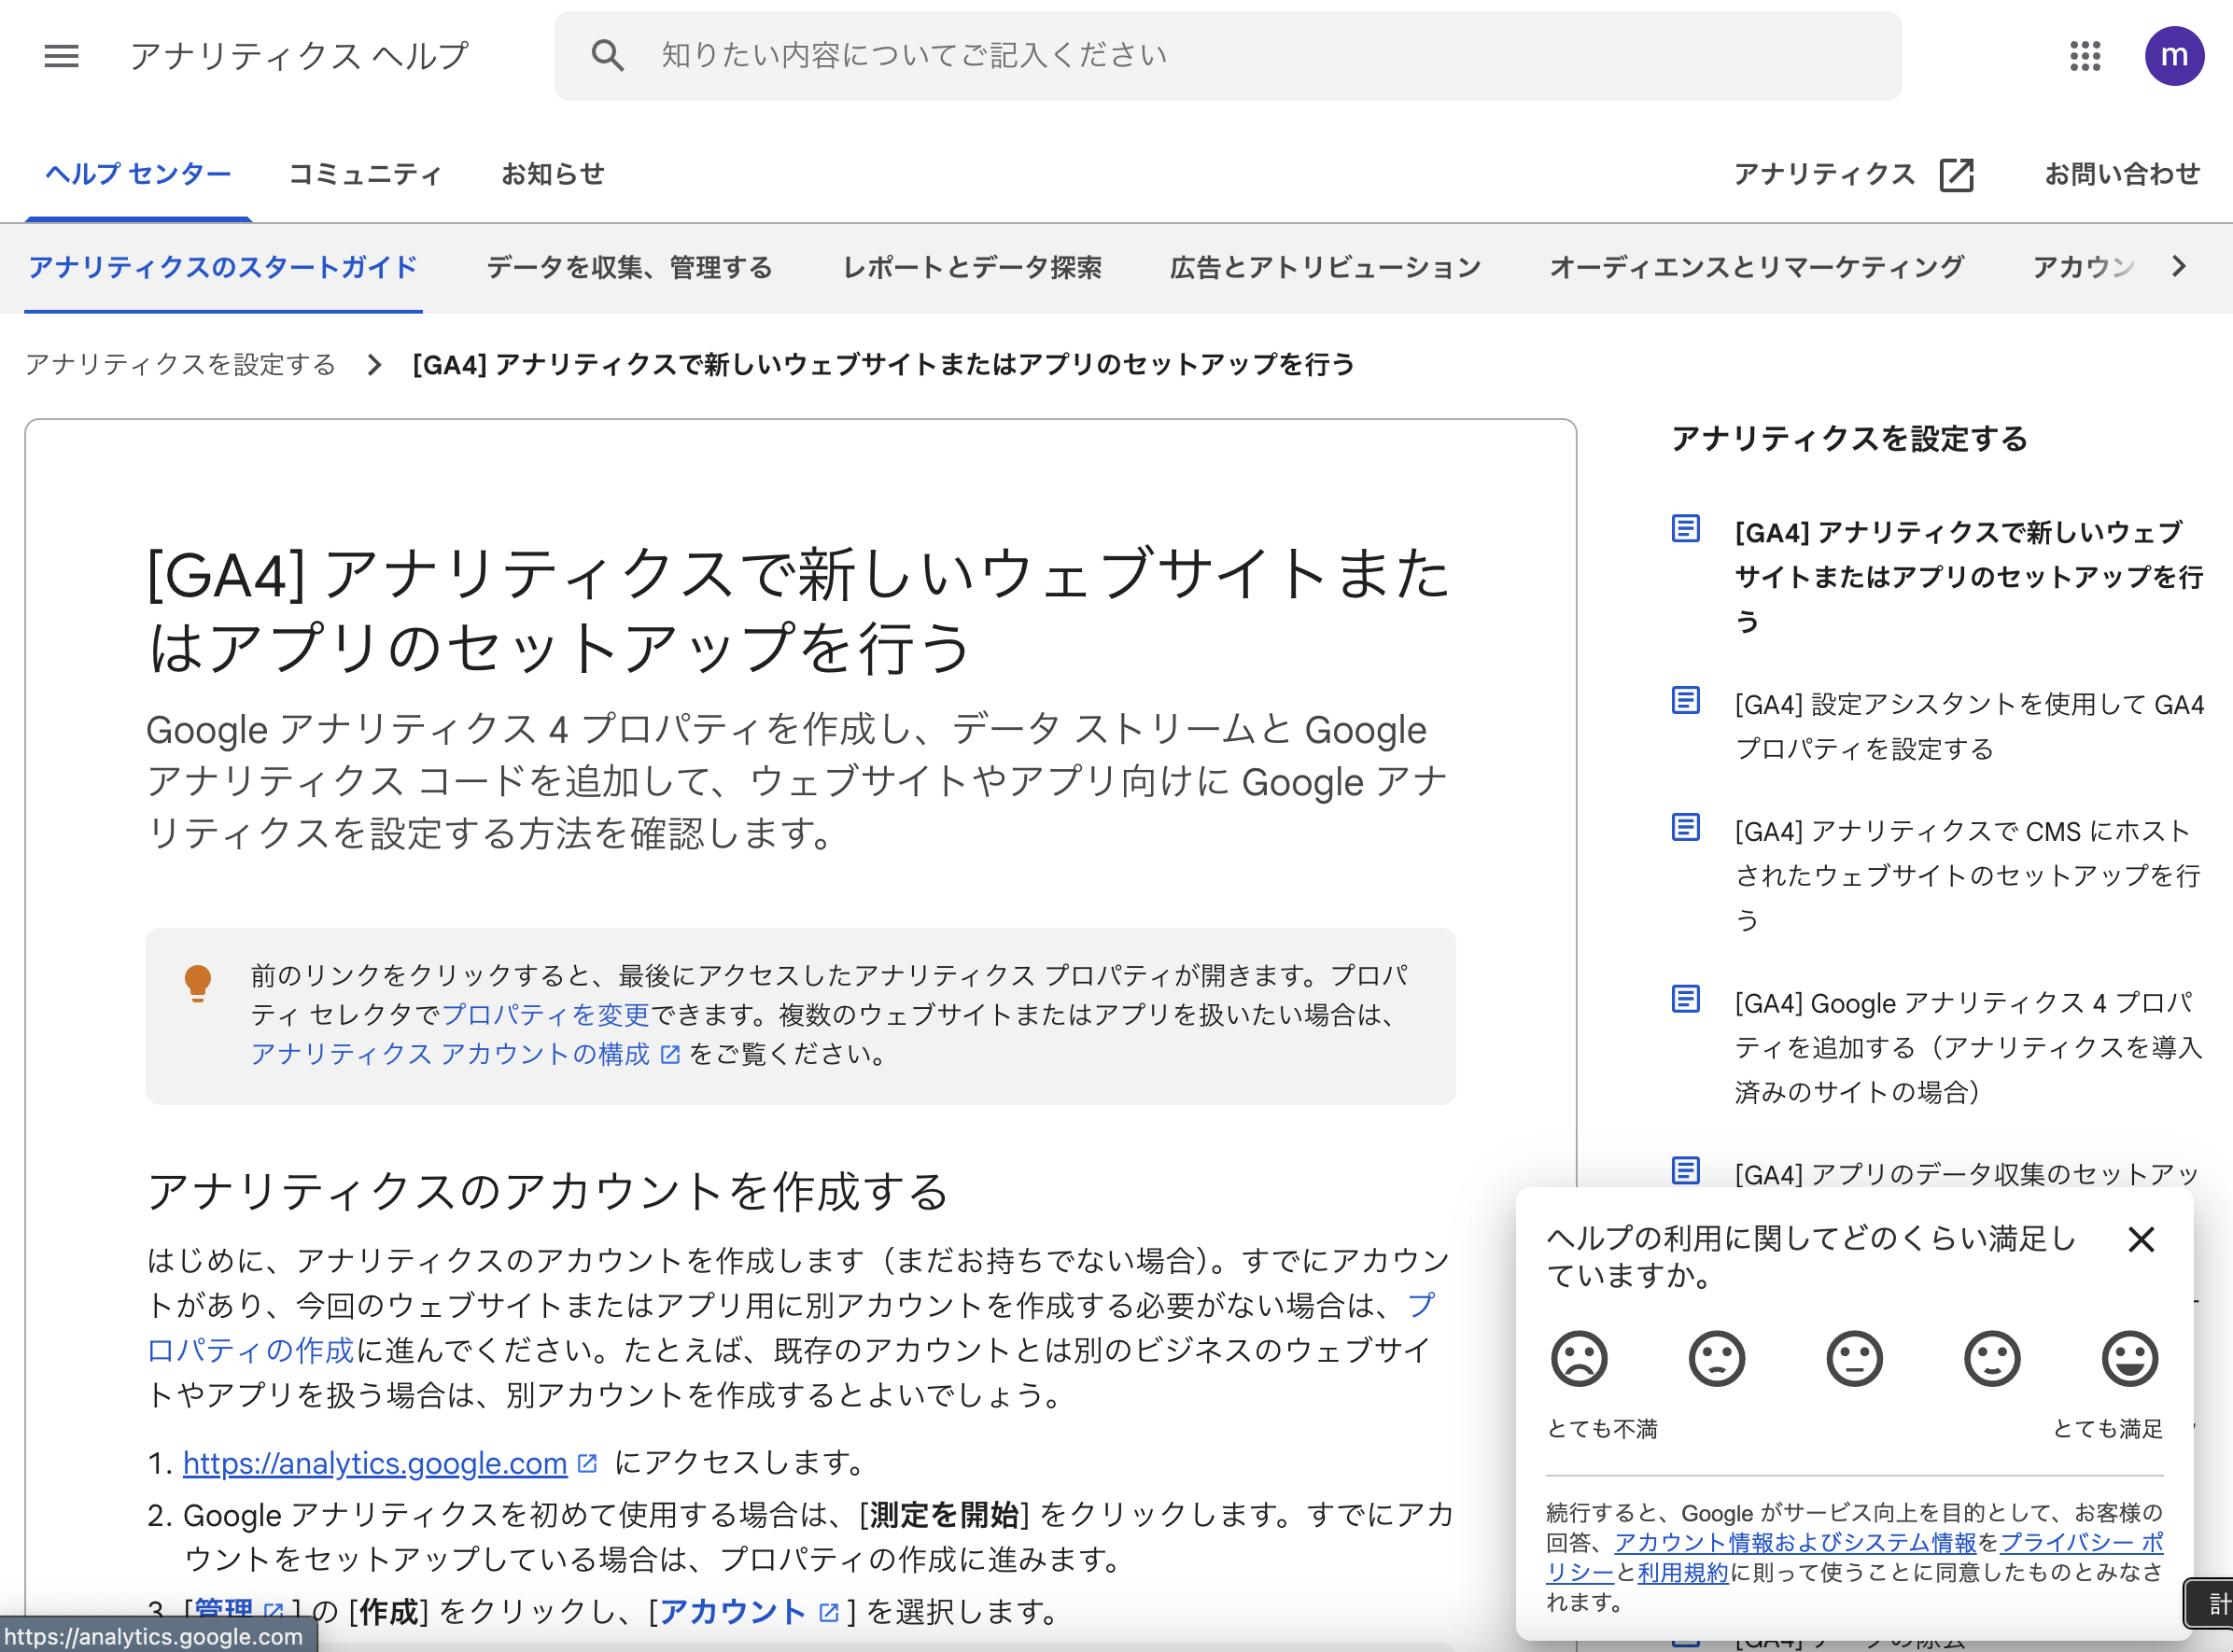Select the slightly satisfied face
This screenshot has width=2233, height=1652.
(x=1992, y=1358)
